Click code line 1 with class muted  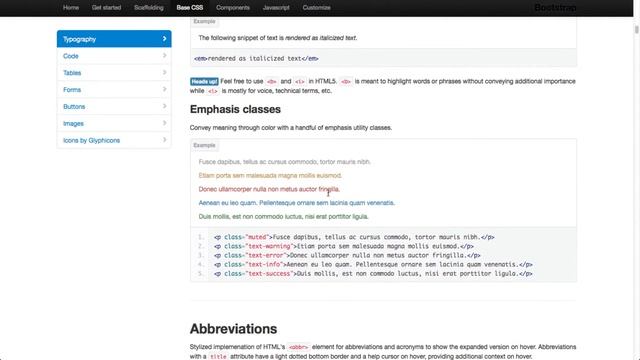[x=354, y=237]
